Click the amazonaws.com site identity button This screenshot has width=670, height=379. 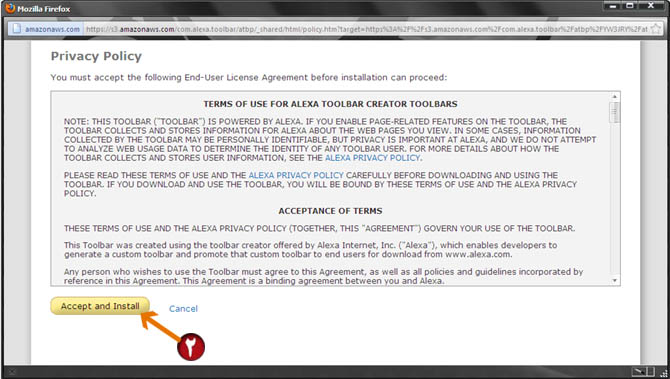pos(46,29)
